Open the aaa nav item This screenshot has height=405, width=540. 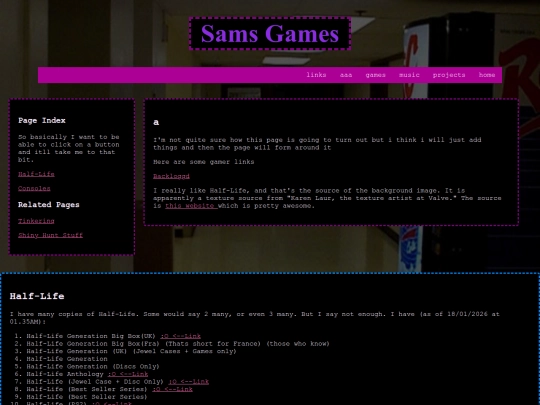pos(346,75)
